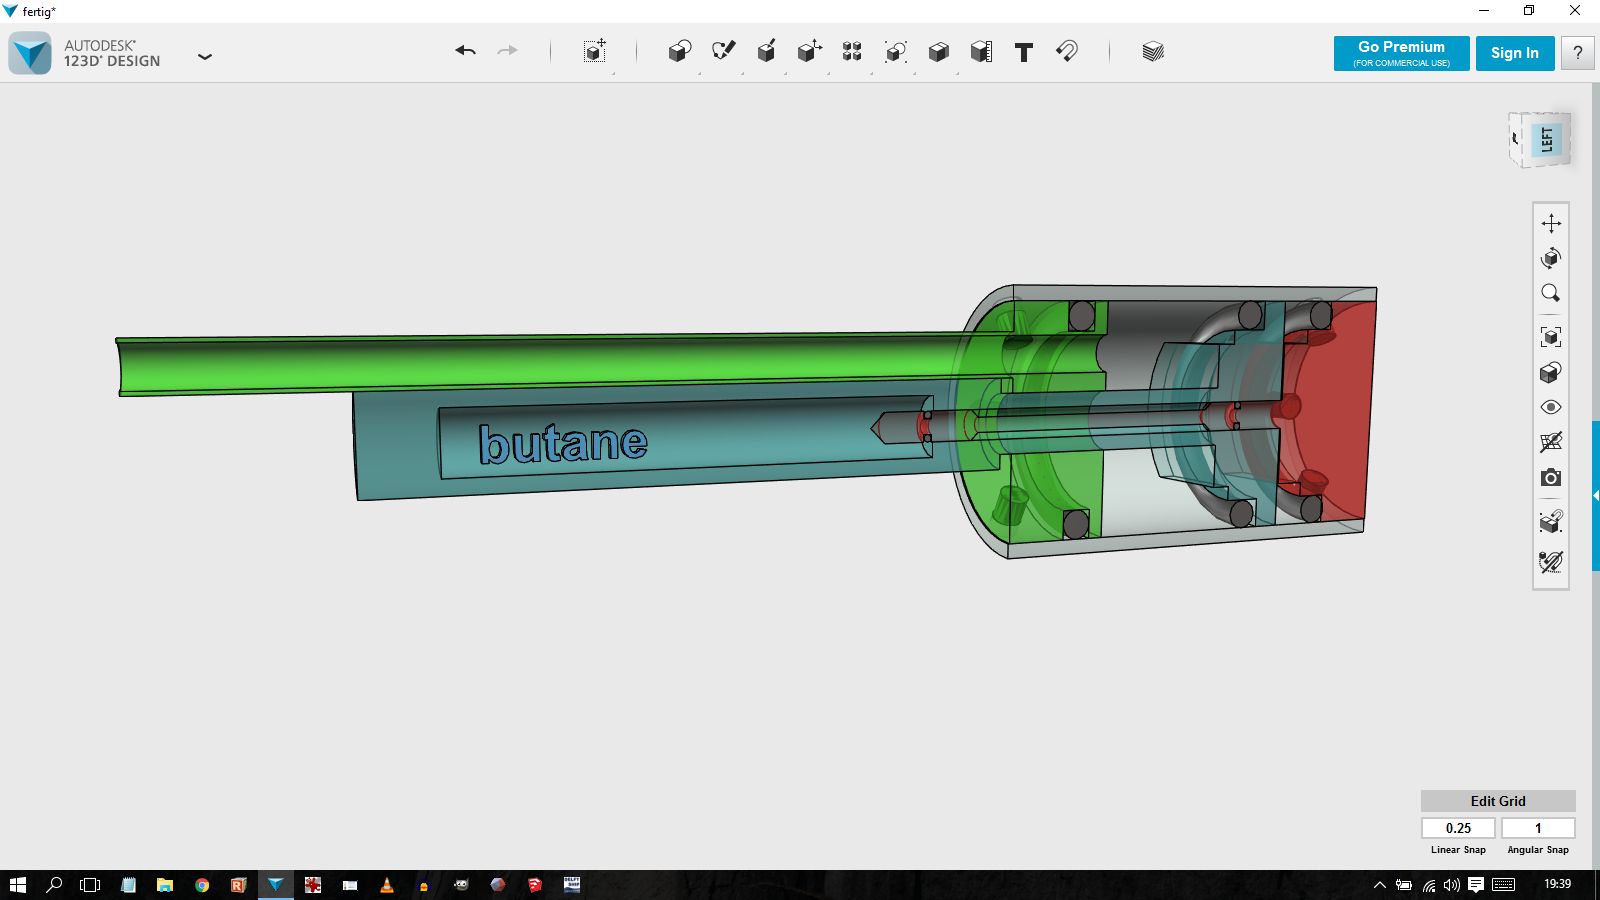The width and height of the screenshot is (1600, 900).
Task: Open the Transform tool dropdown
Action: (x=595, y=52)
